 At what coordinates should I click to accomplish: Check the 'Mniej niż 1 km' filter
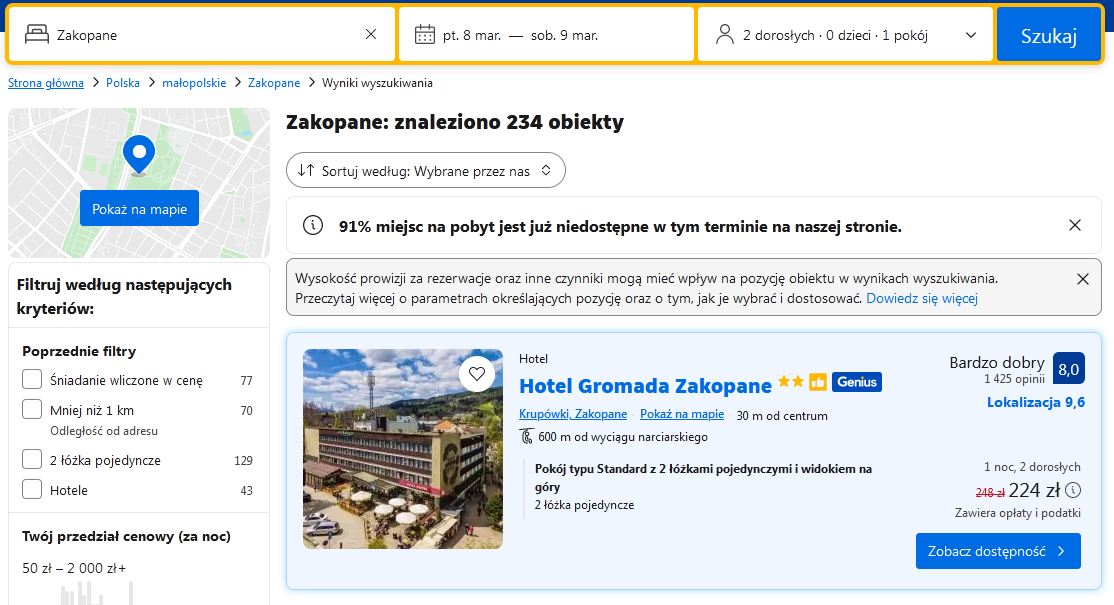click(32, 410)
